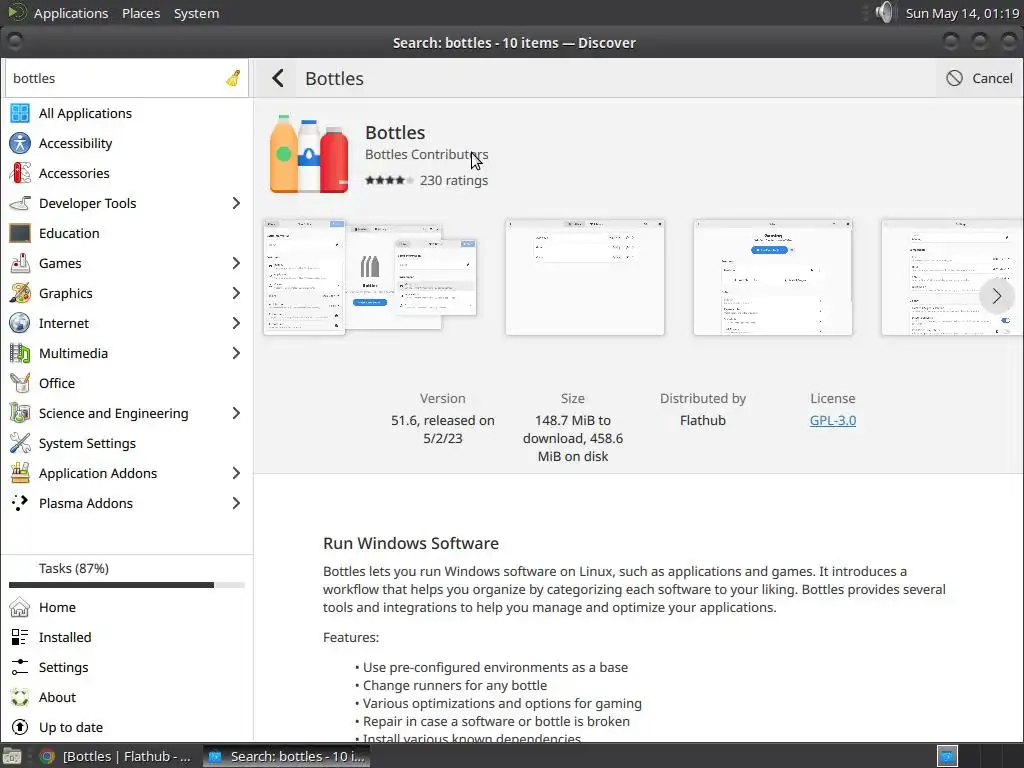Cancel the installation task
The image size is (1024, 768).
pos(980,78)
